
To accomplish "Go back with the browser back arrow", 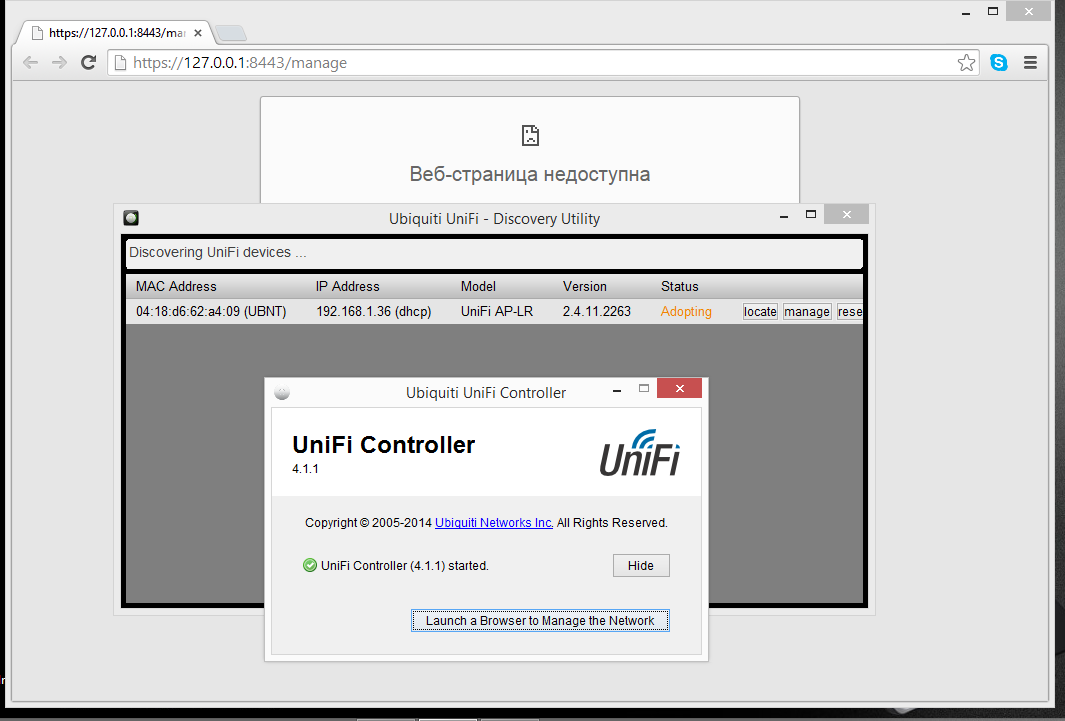I will point(31,63).
